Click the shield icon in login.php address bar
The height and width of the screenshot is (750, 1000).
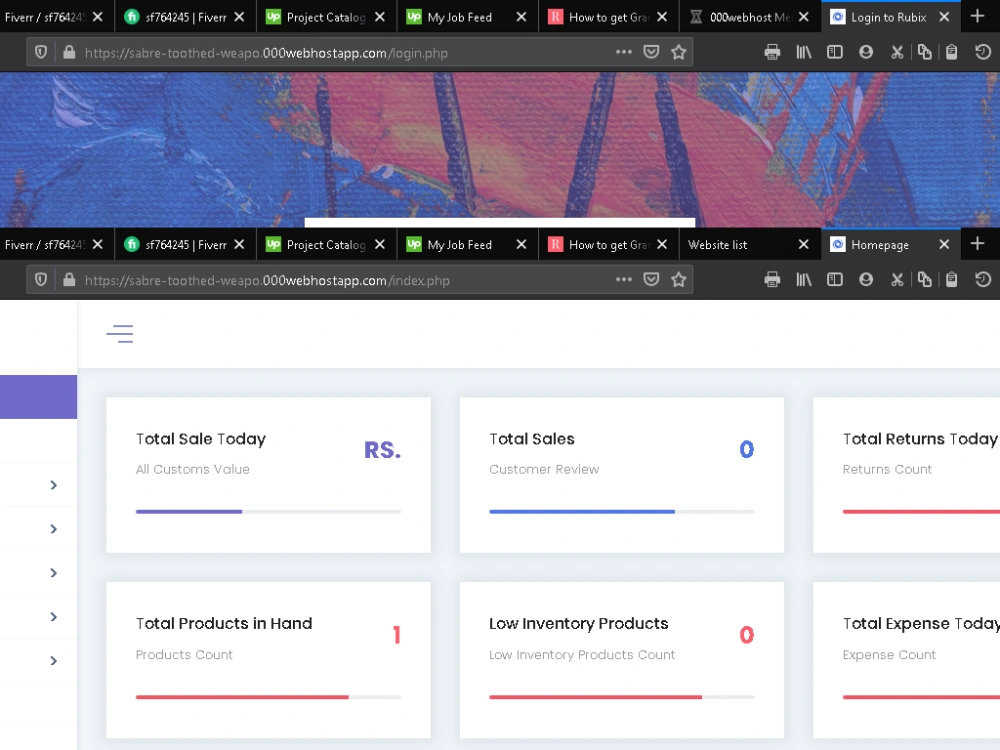click(41, 52)
